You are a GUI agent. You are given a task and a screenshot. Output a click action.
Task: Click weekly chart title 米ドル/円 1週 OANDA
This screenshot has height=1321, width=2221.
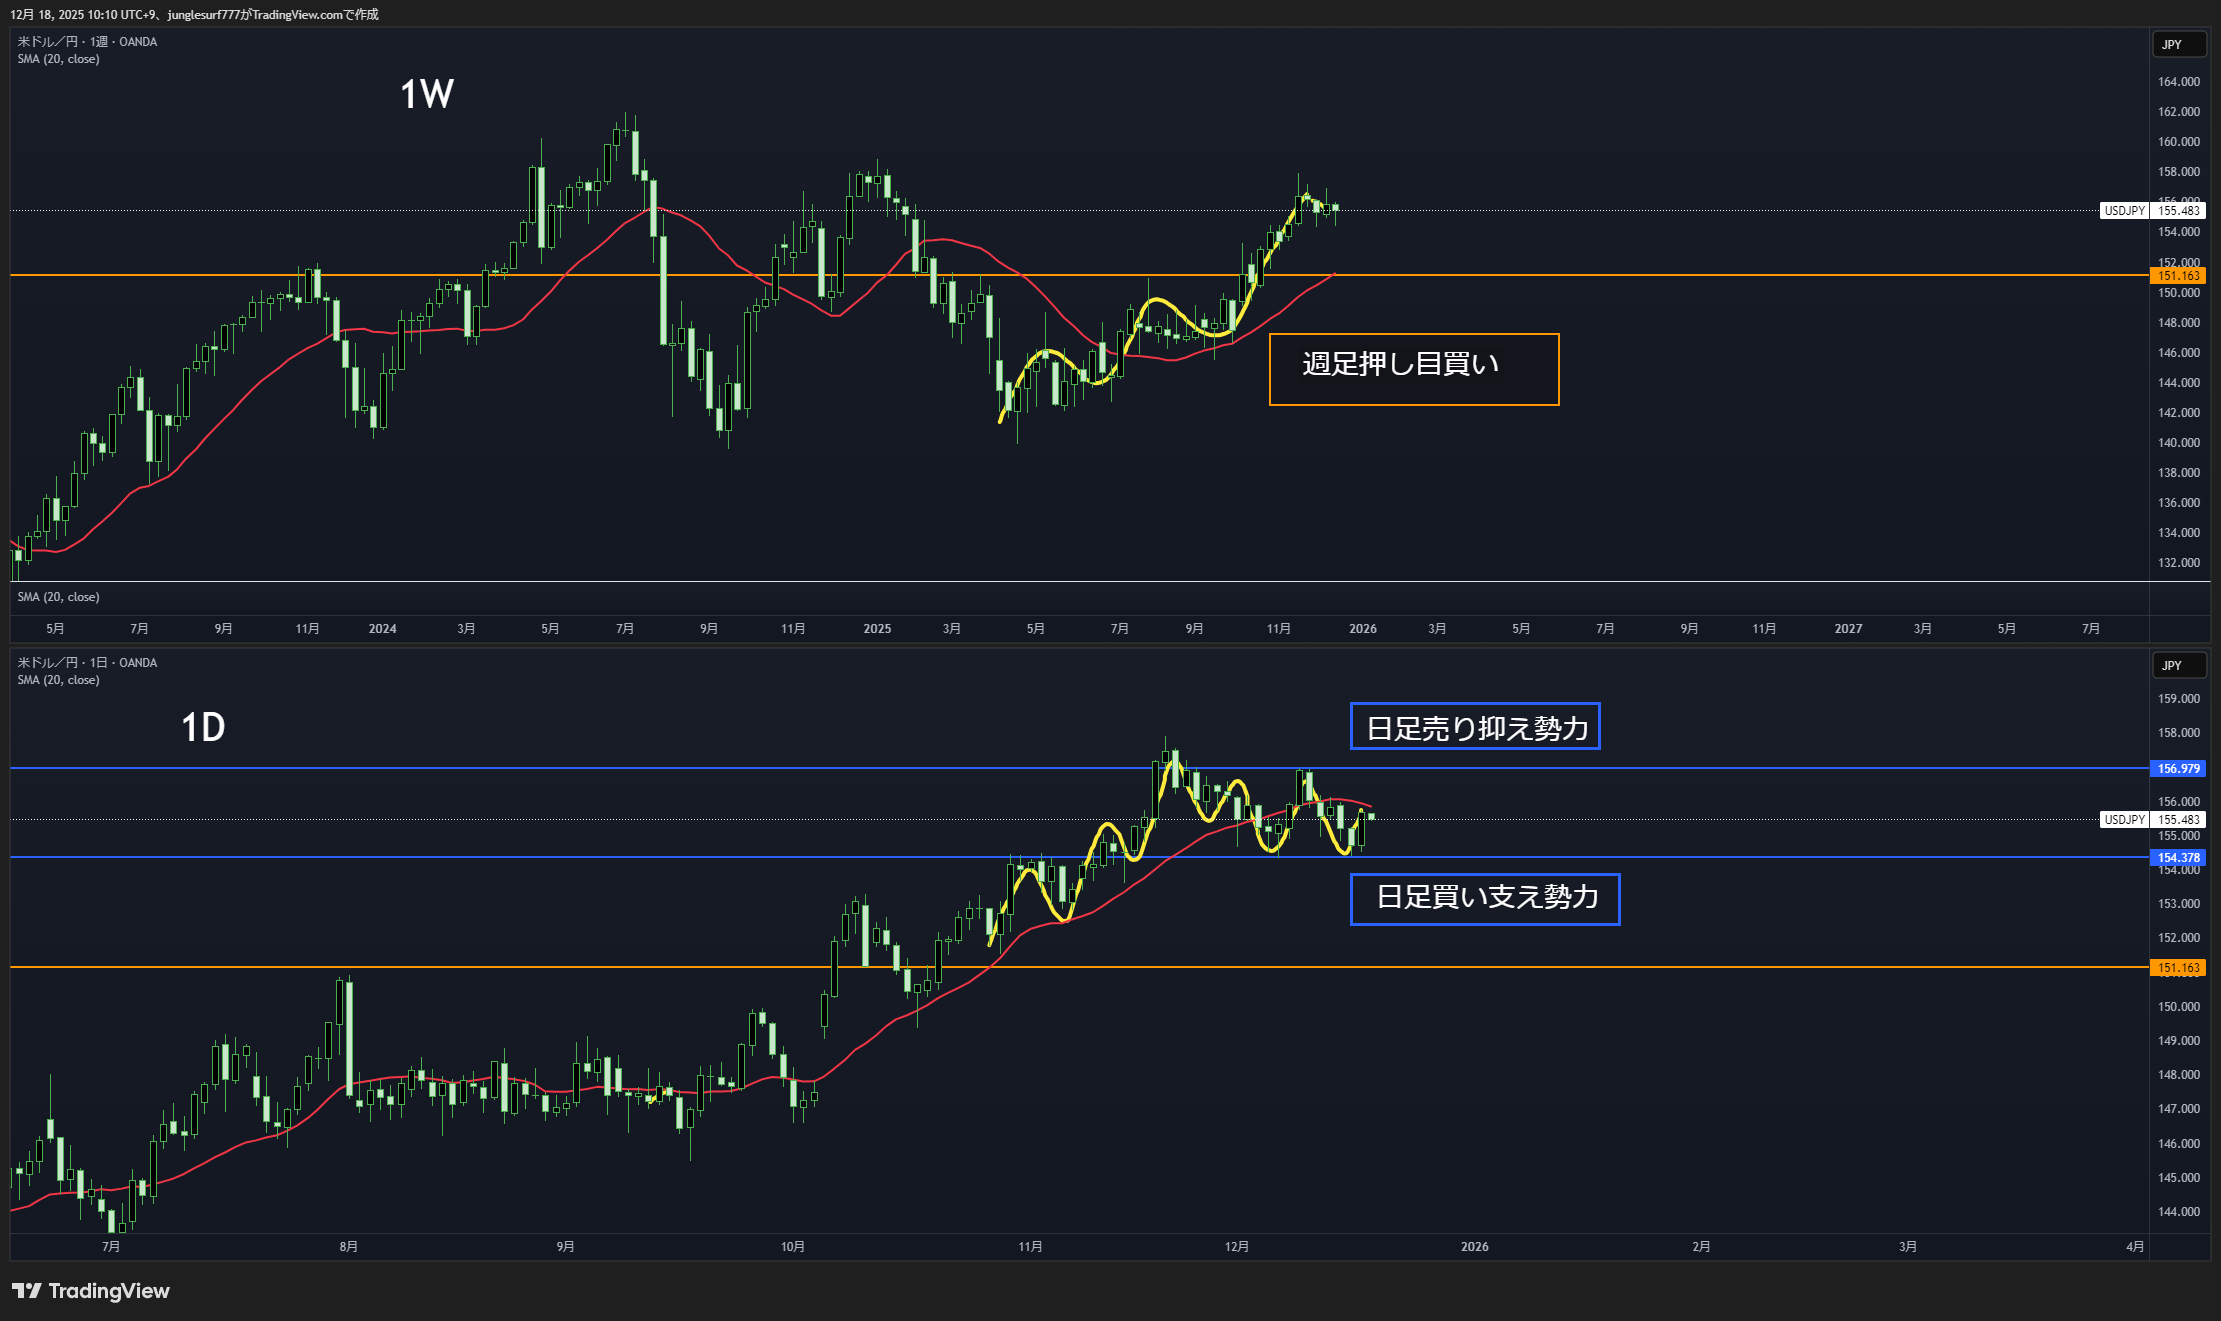click(x=87, y=42)
